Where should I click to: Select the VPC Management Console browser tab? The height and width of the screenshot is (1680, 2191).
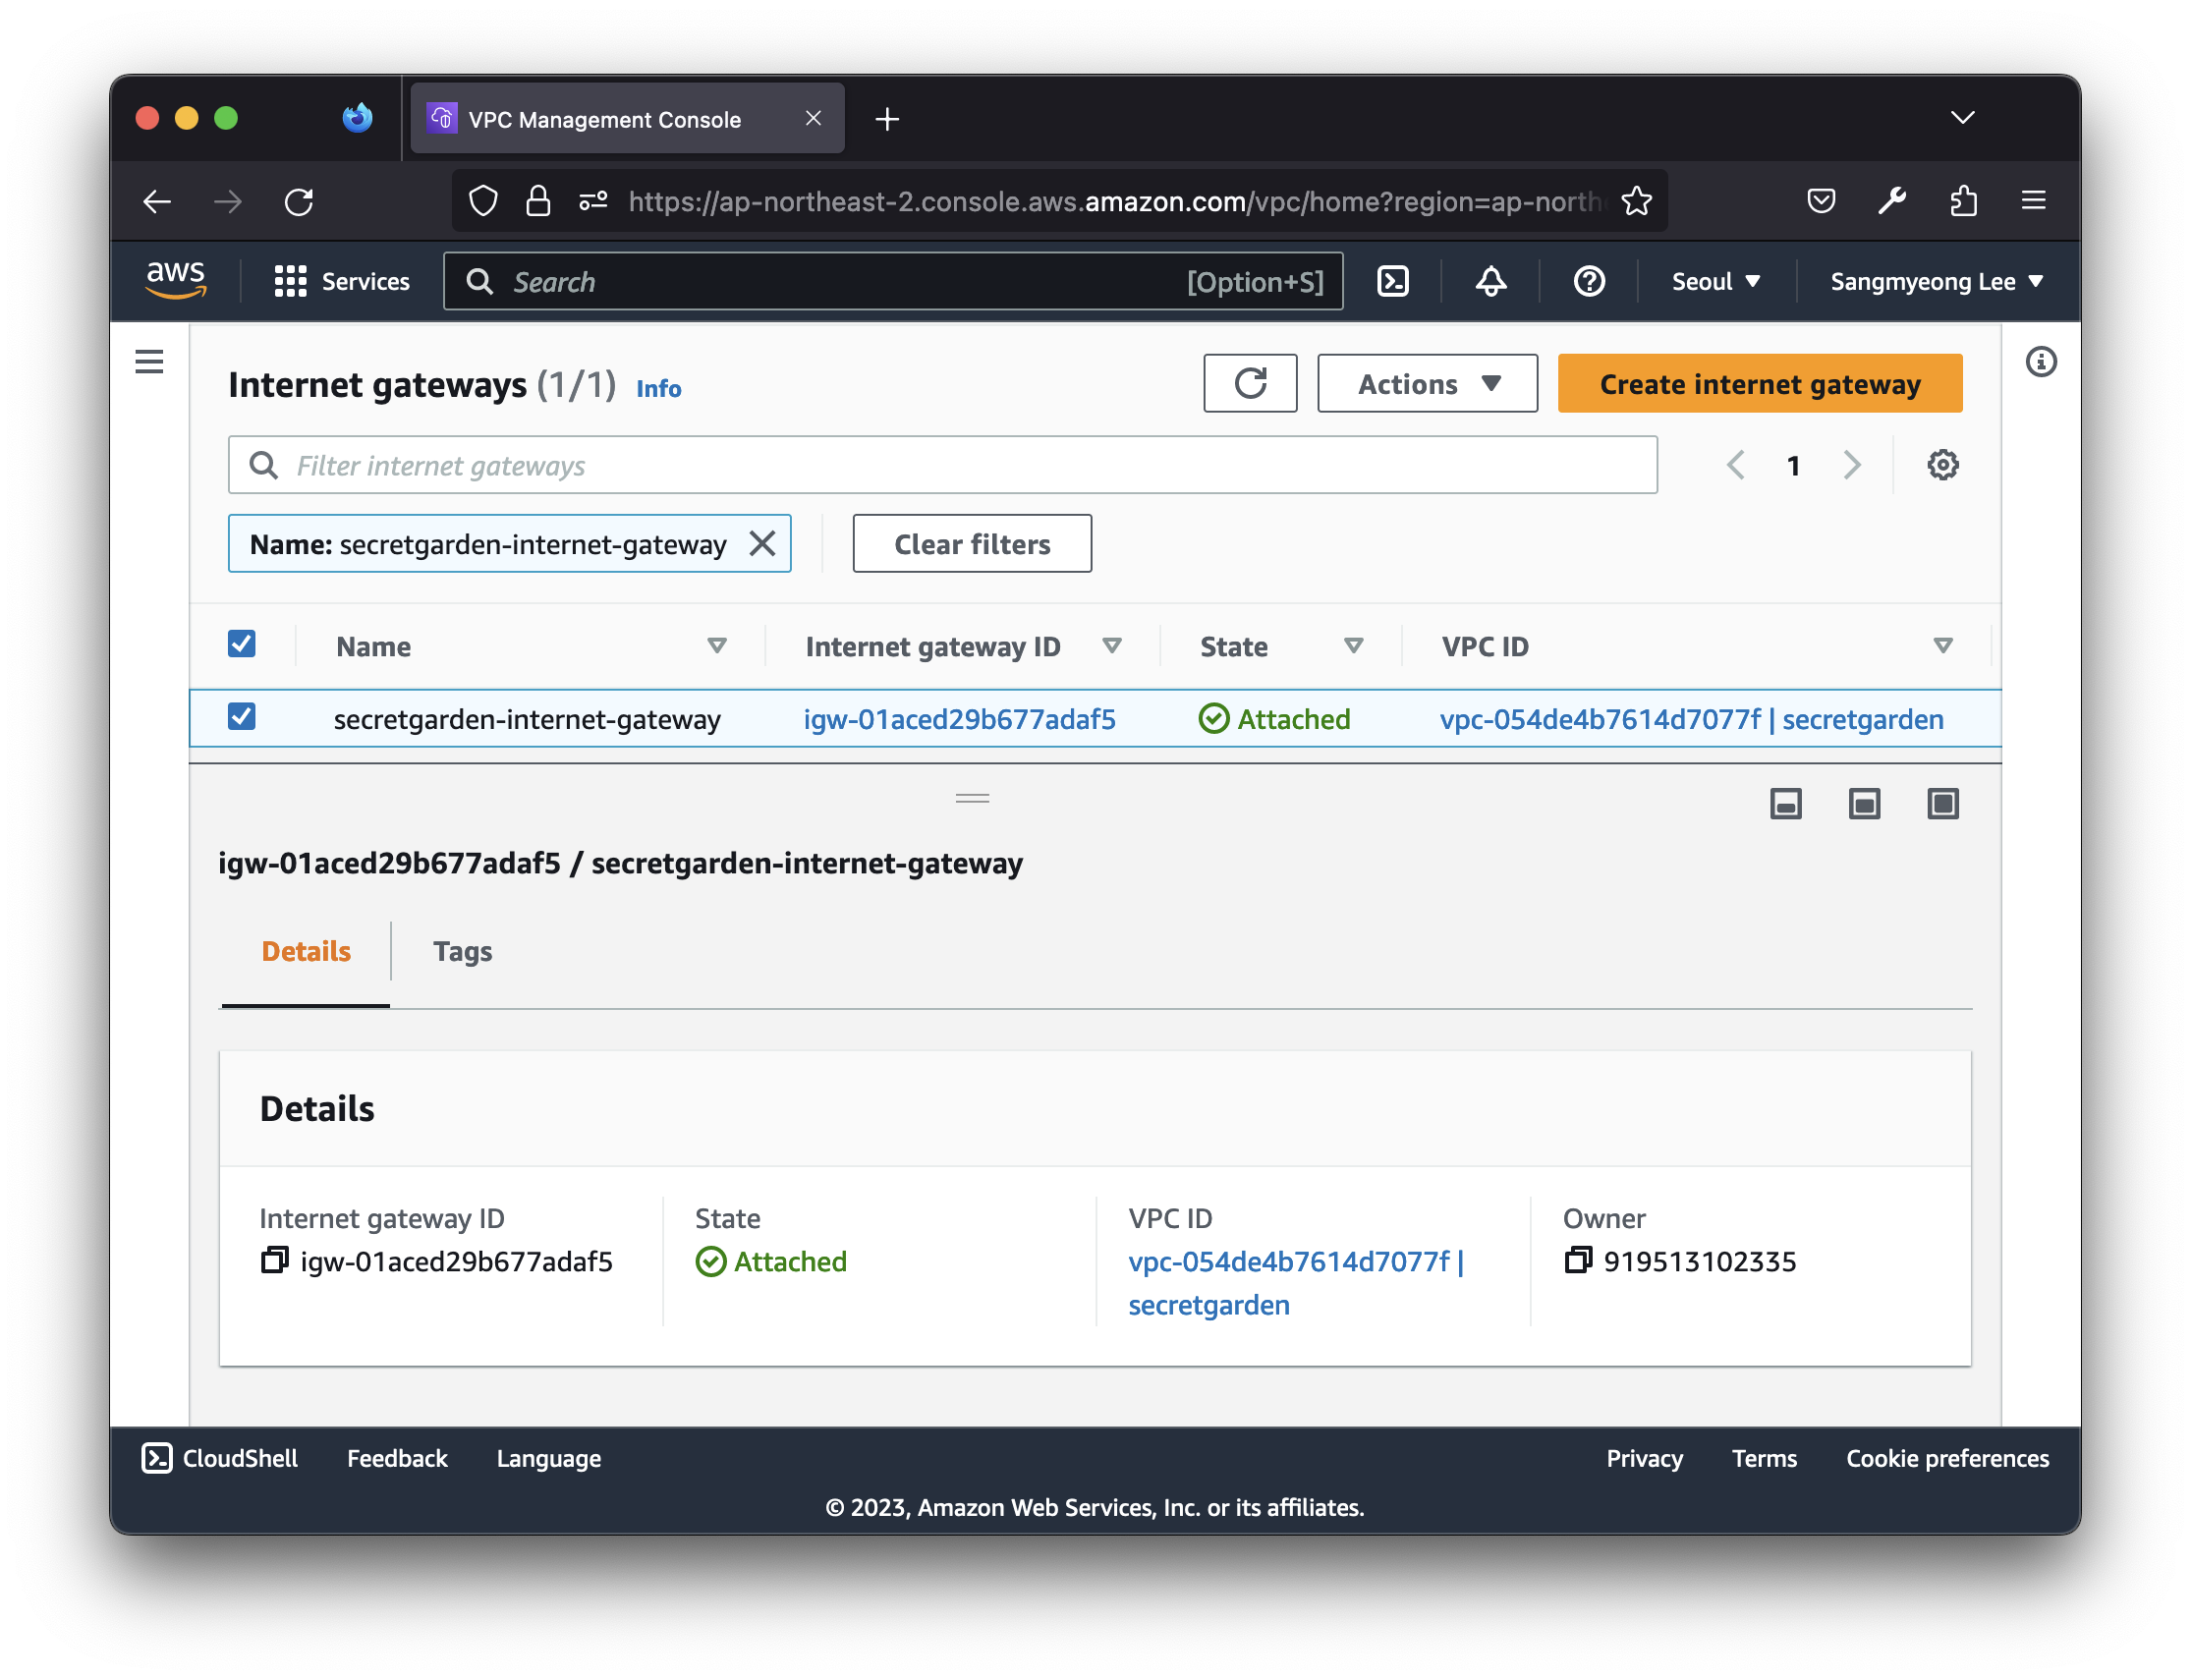(x=627, y=119)
